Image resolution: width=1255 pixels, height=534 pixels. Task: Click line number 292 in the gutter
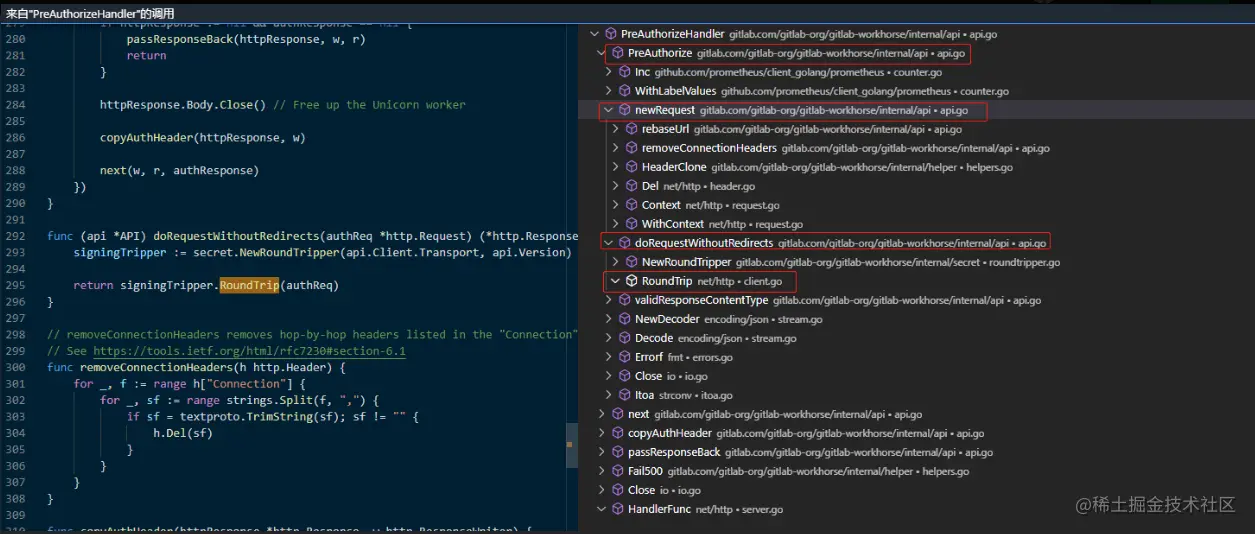point(15,236)
